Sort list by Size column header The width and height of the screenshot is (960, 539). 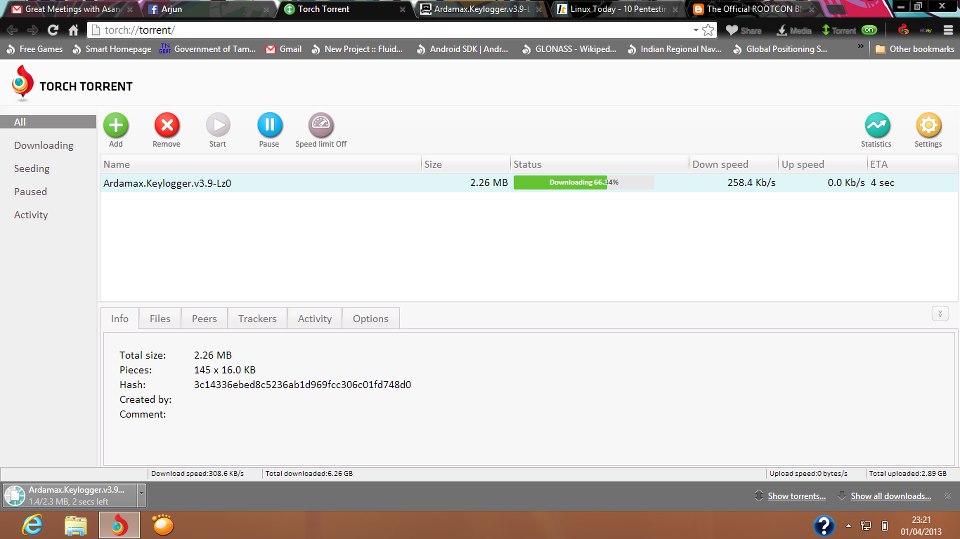tap(466, 164)
